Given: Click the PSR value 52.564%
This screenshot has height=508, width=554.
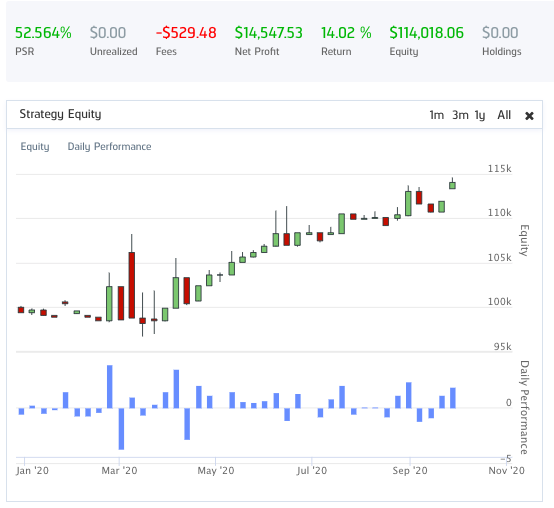Looking at the screenshot, I should click(43, 33).
